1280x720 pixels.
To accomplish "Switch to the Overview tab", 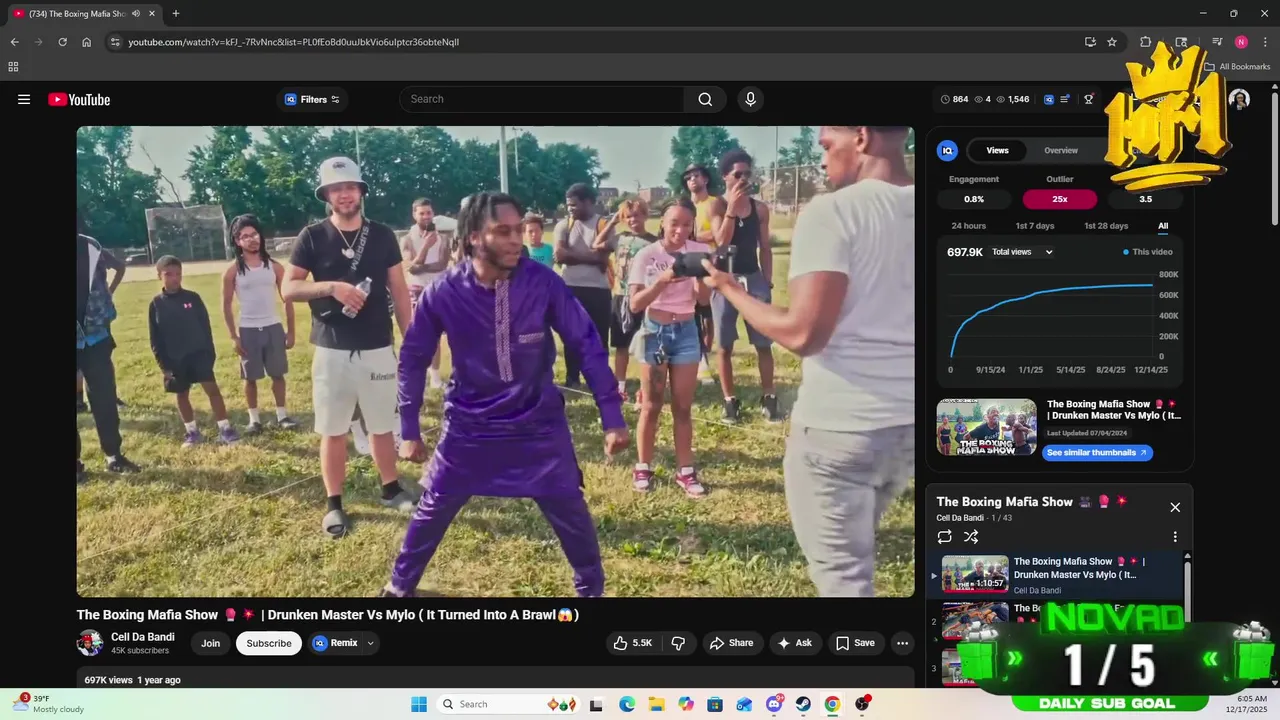I will [x=1061, y=150].
